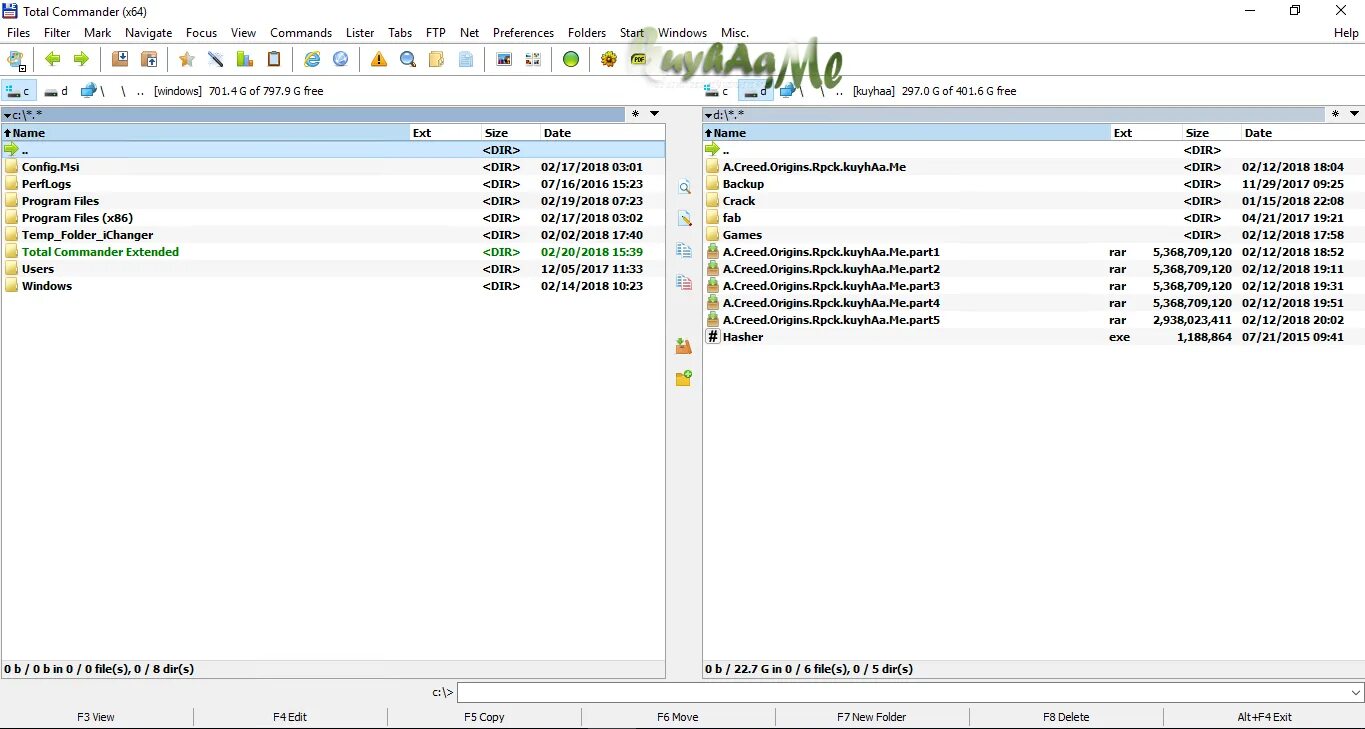Click in the command line input field
The height and width of the screenshot is (729, 1365).
tap(903, 692)
